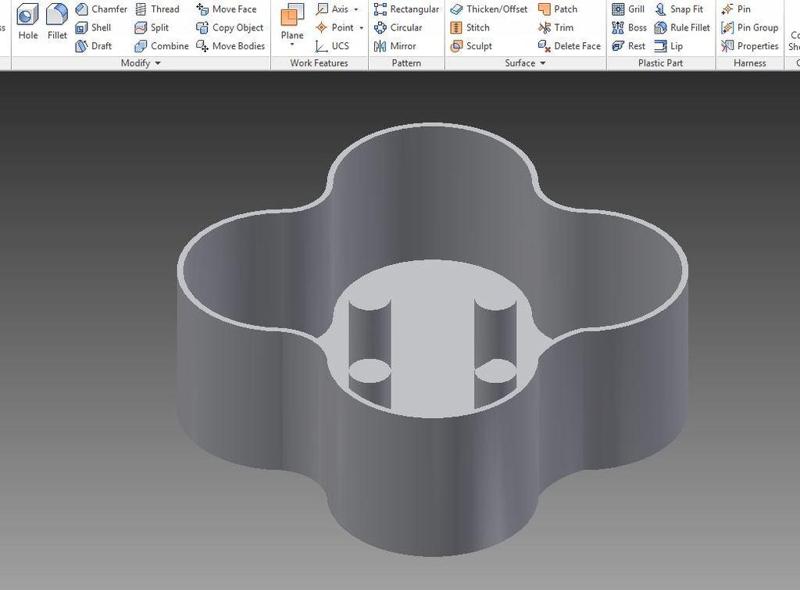Use the Delete Face tool
The width and height of the screenshot is (800, 590).
pyautogui.click(x=569, y=46)
